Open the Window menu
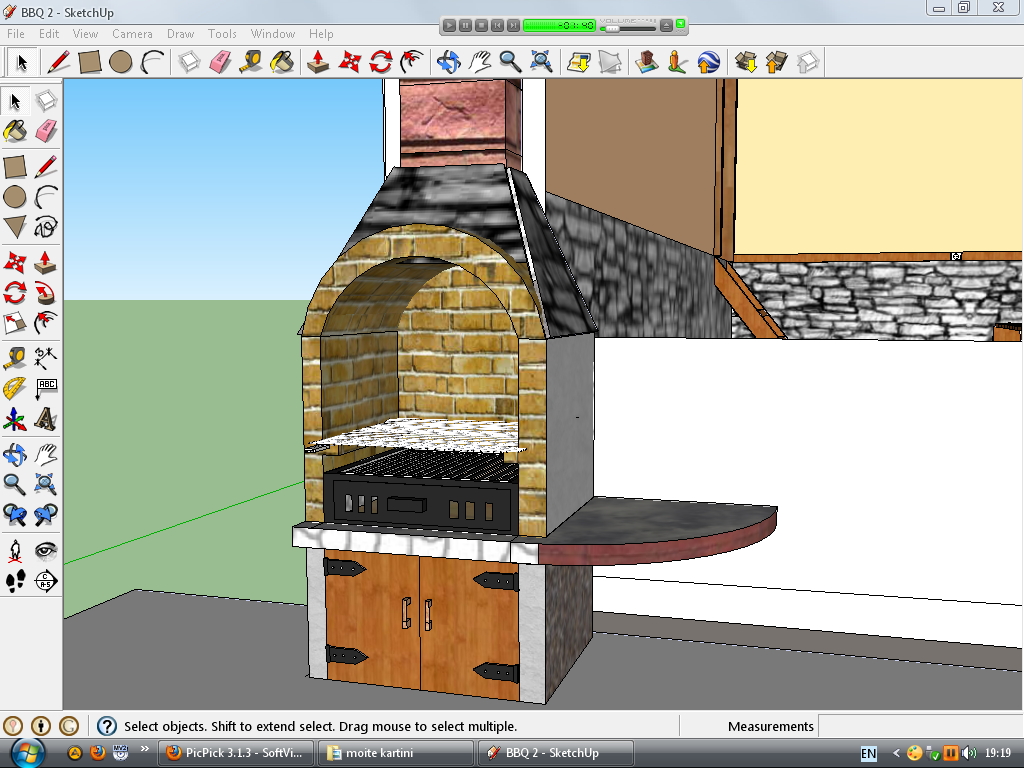Image resolution: width=1024 pixels, height=768 pixels. pos(272,34)
